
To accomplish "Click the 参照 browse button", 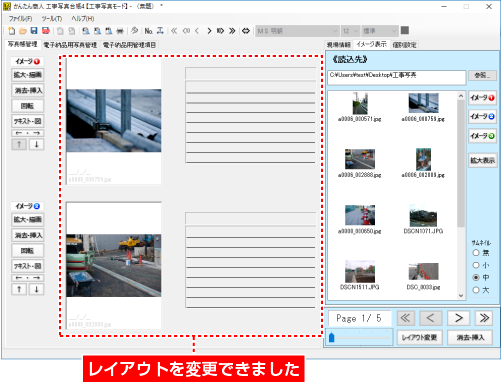I will 482,75.
